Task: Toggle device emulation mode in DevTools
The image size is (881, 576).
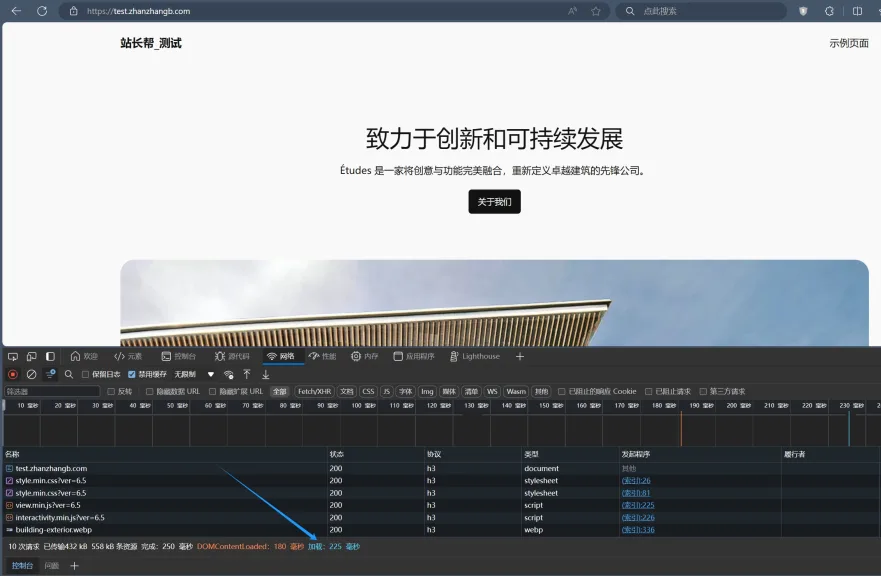Action: point(31,355)
